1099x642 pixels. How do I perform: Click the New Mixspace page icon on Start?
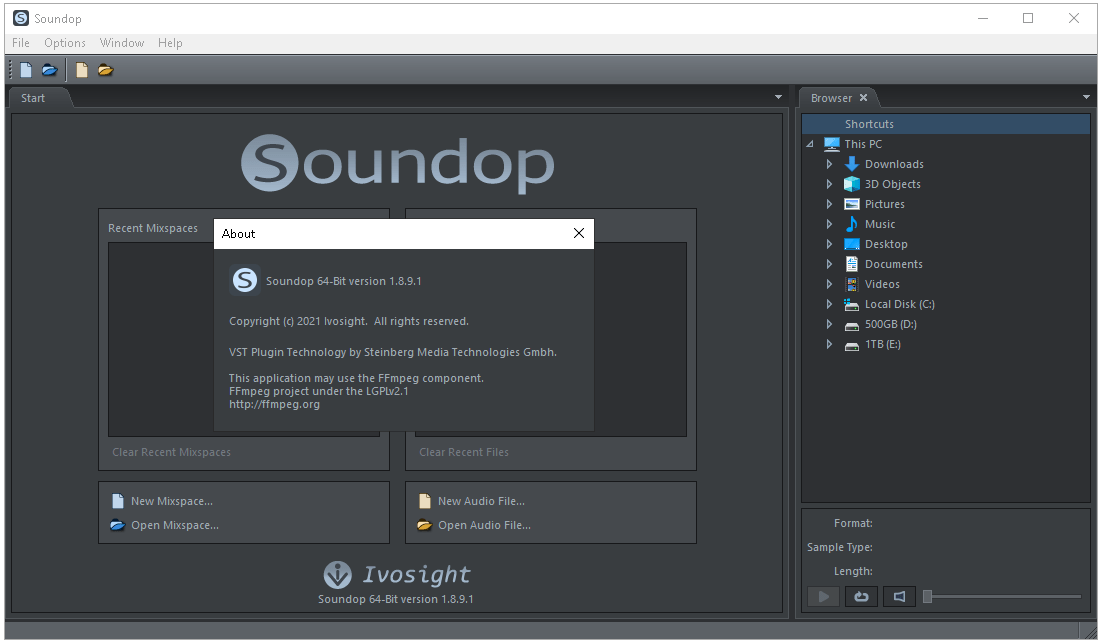pyautogui.click(x=118, y=501)
